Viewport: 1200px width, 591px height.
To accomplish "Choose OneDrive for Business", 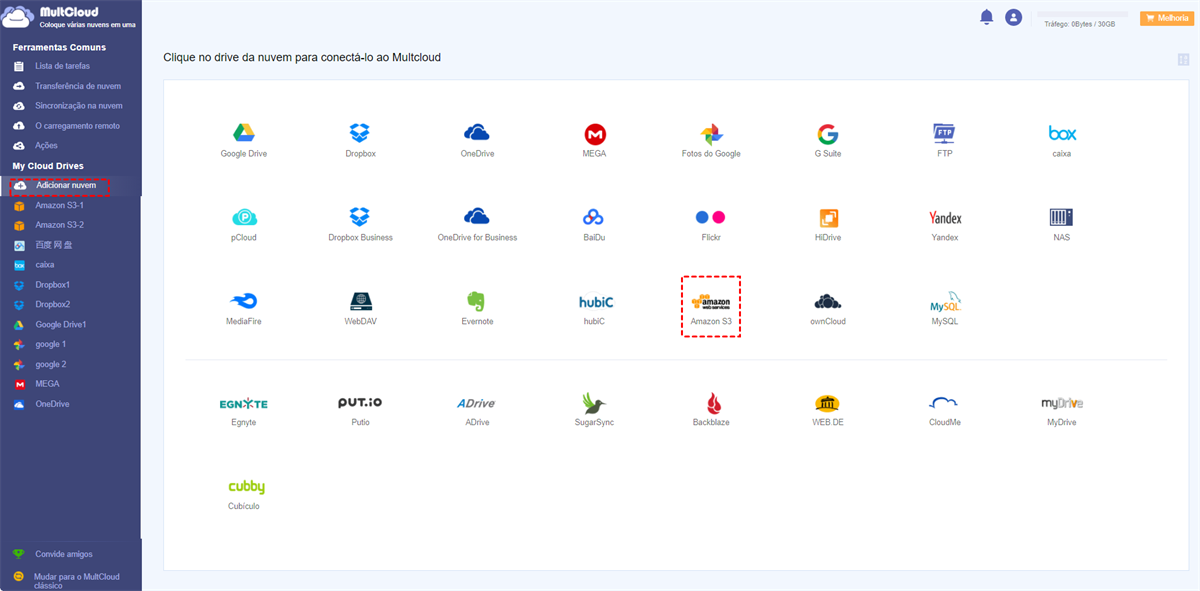I will [477, 225].
